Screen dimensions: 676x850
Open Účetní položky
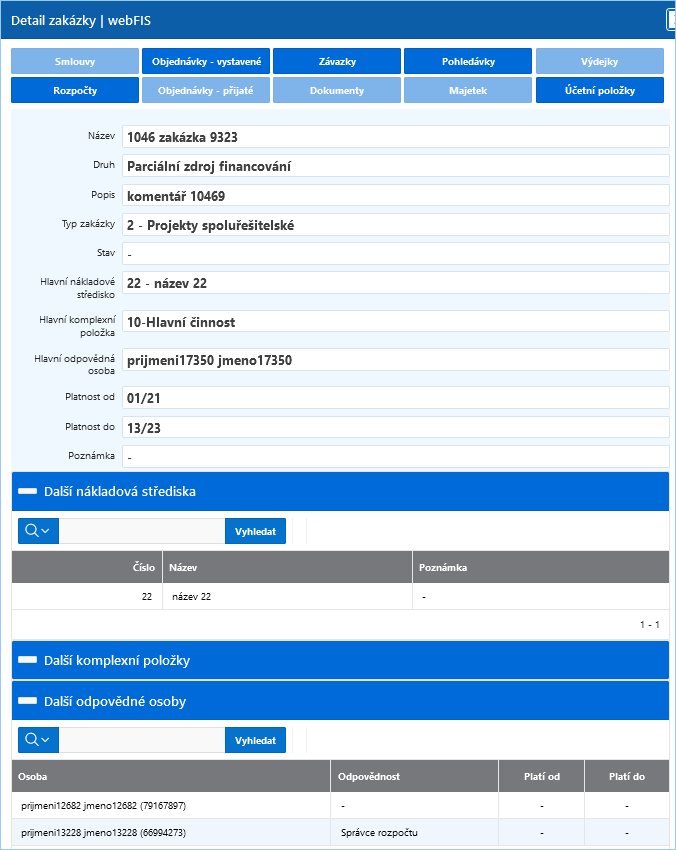tap(600, 90)
